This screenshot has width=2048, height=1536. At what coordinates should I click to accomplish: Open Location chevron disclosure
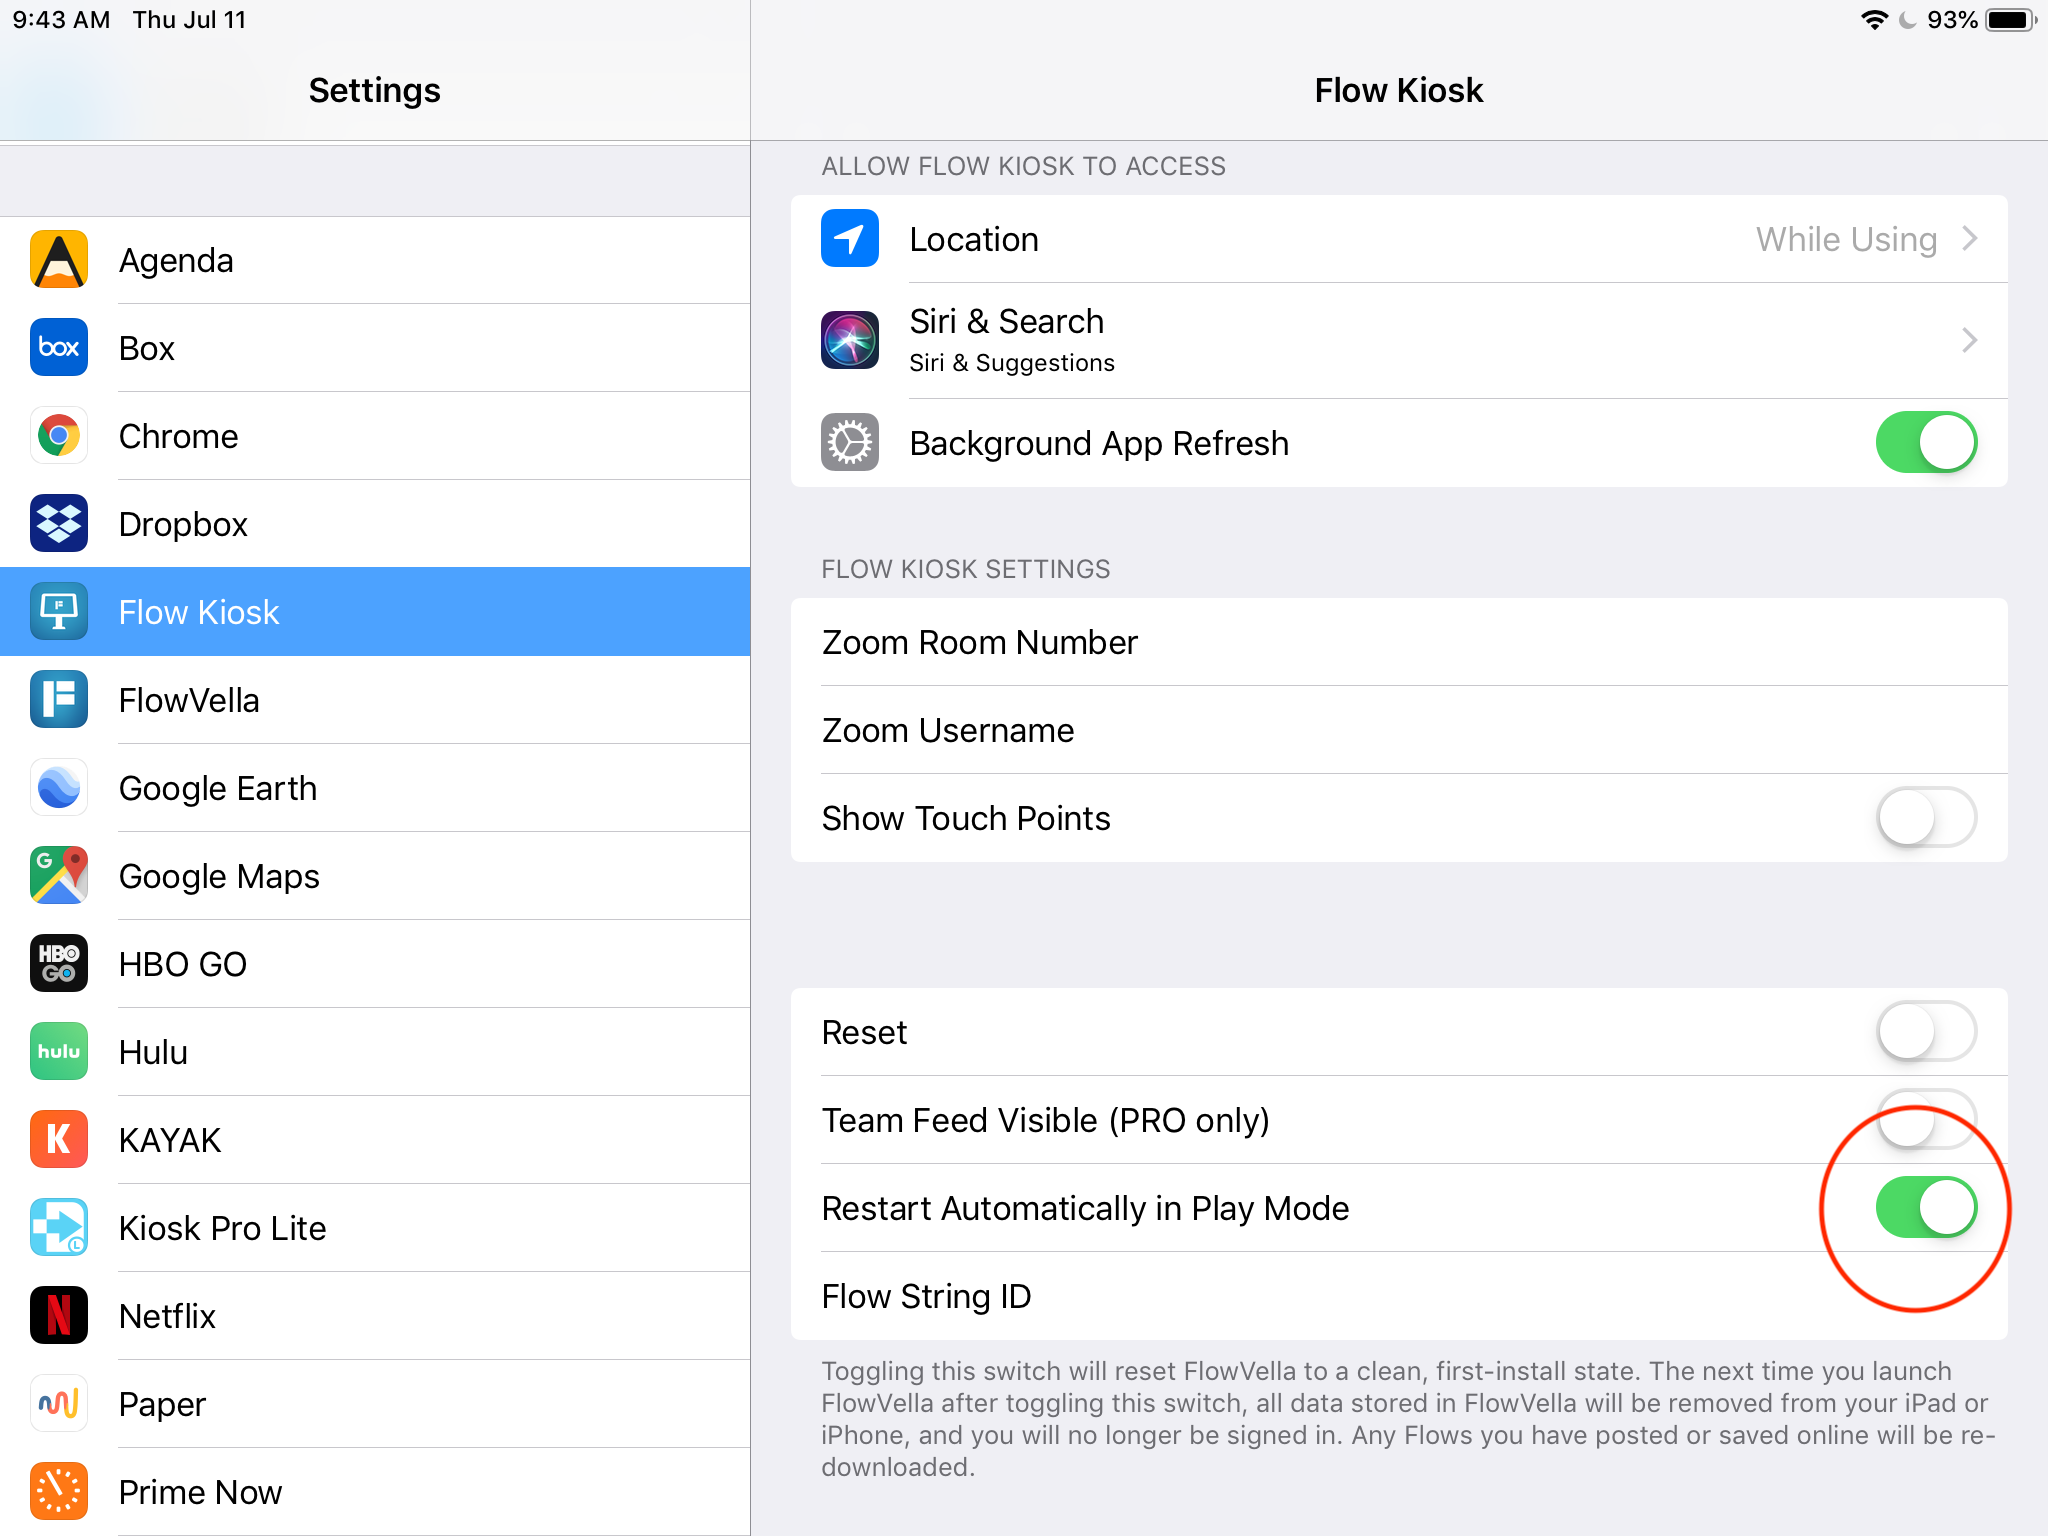click(1970, 239)
